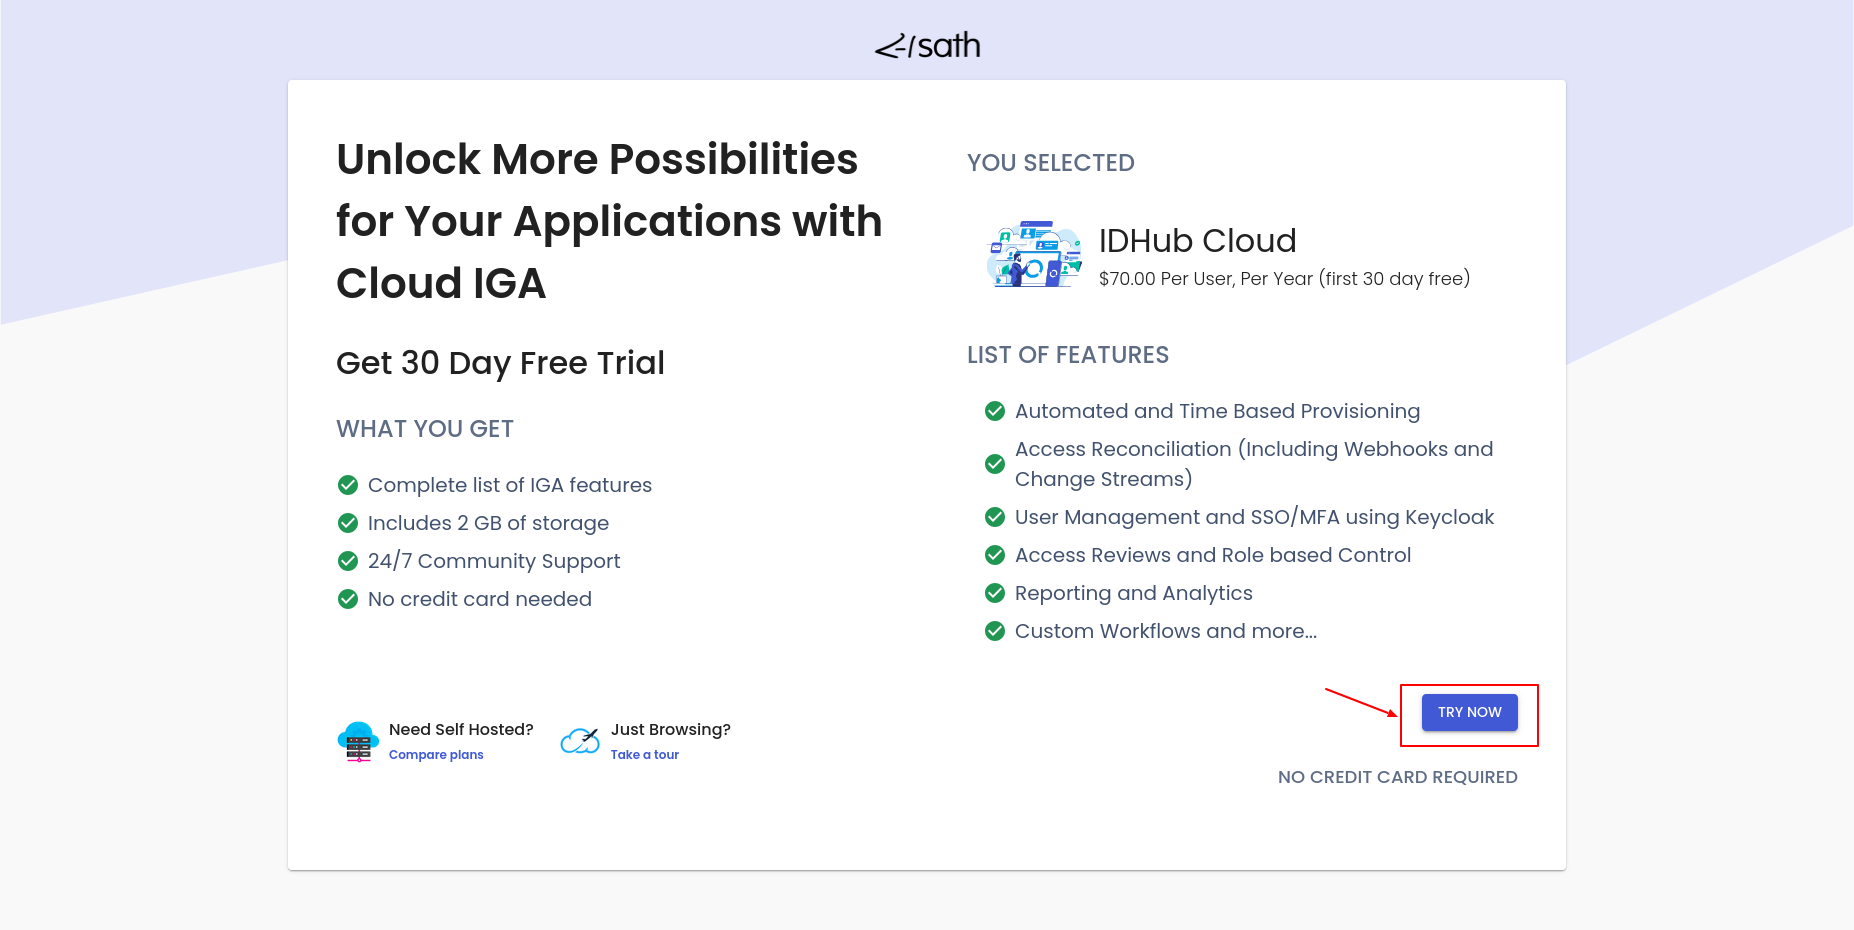Click the IDHub Cloud plan title
1854x930 pixels.
[x=1197, y=241]
